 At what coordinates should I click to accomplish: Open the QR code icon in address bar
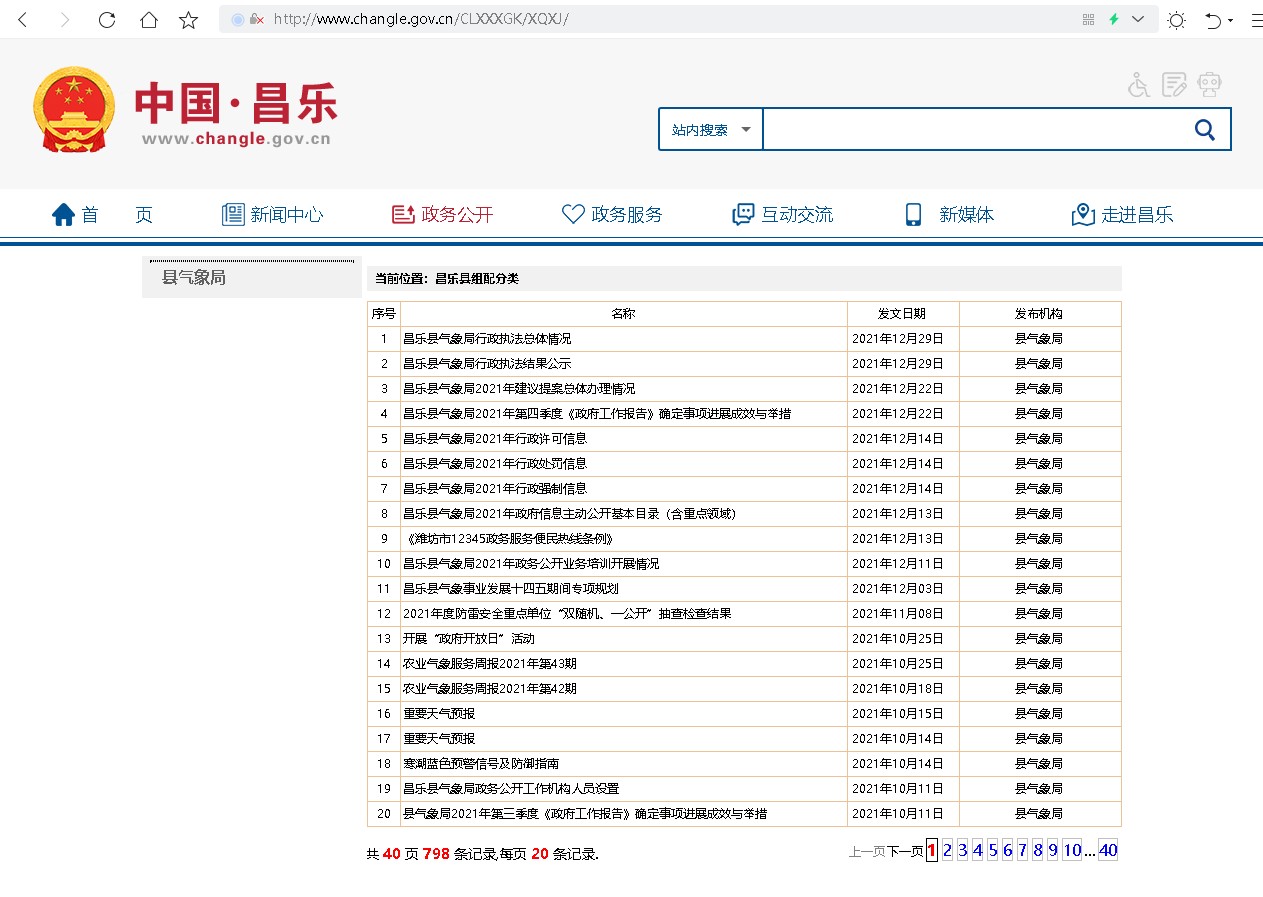click(1088, 20)
